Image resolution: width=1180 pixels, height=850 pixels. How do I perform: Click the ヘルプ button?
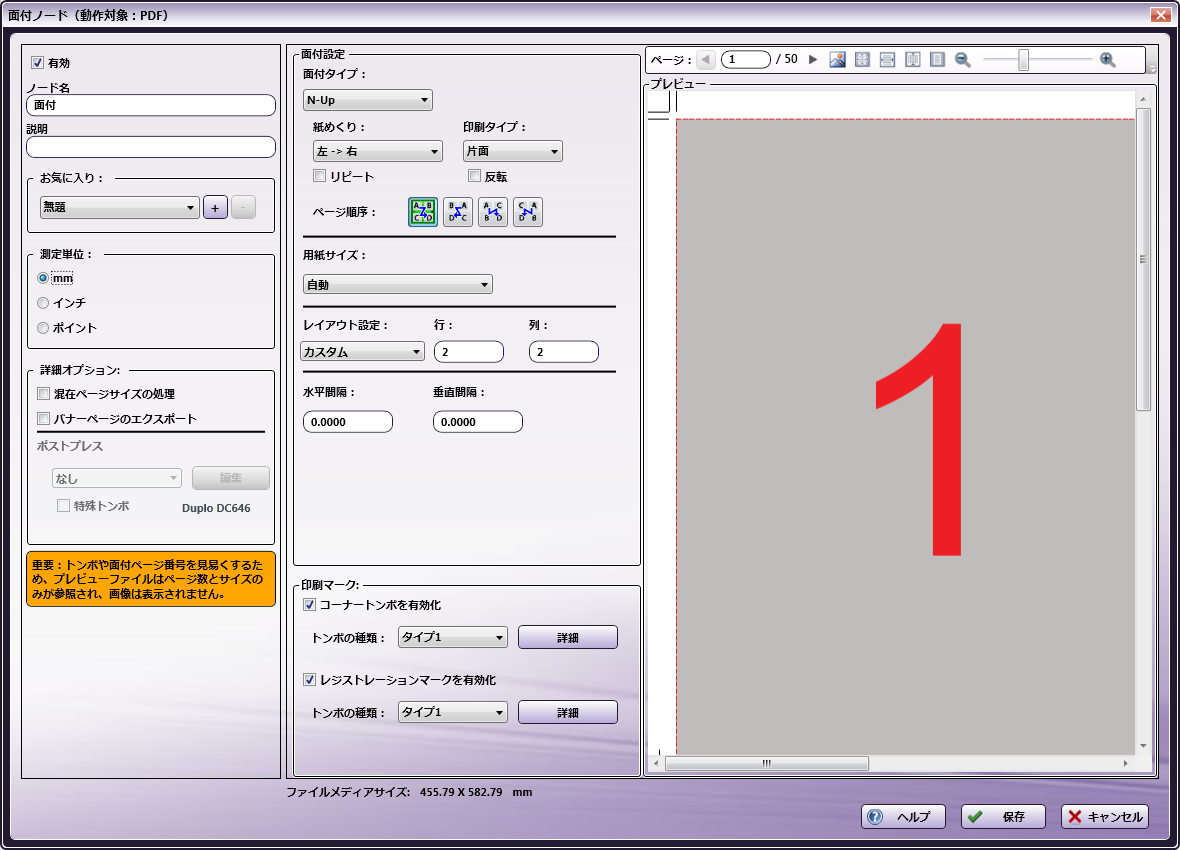pyautogui.click(x=903, y=817)
